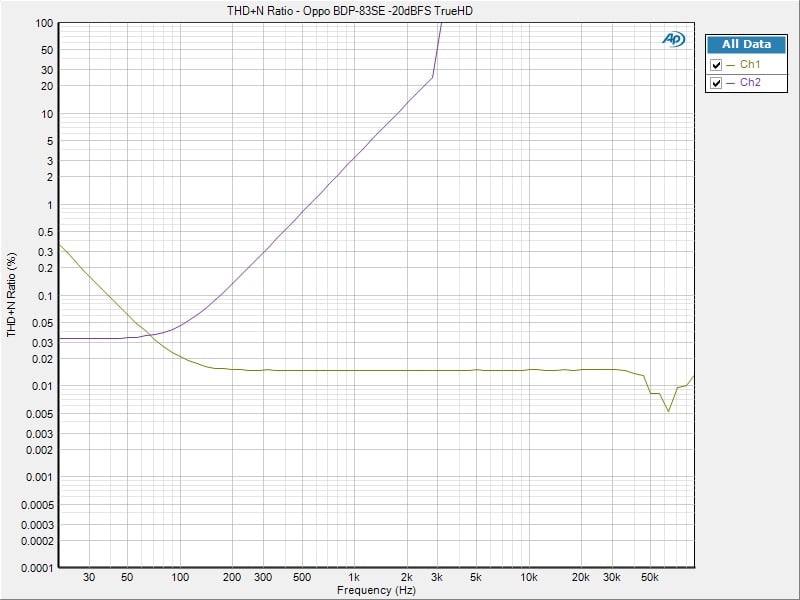
Task: Select the Ch2 label in the legend
Action: click(750, 83)
